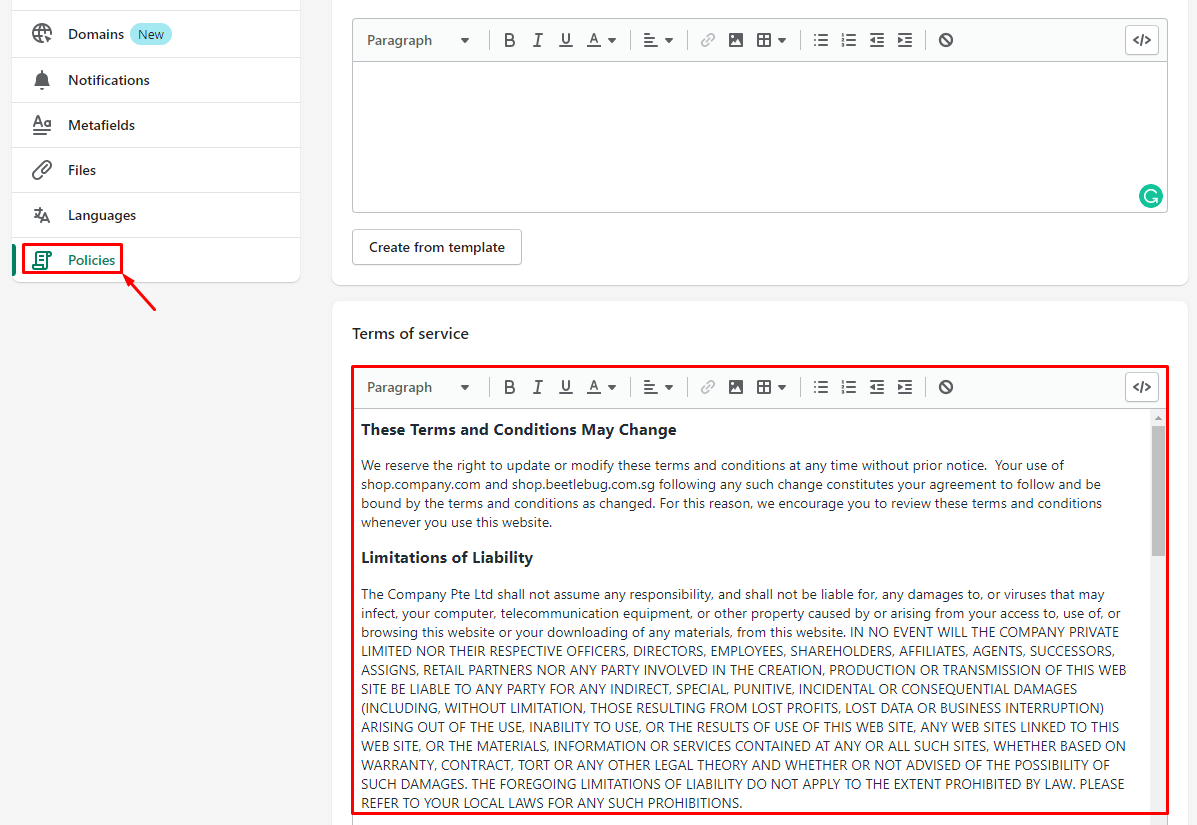Screen dimensions: 1197x825
Task: Click Create from template button
Action: (437, 247)
